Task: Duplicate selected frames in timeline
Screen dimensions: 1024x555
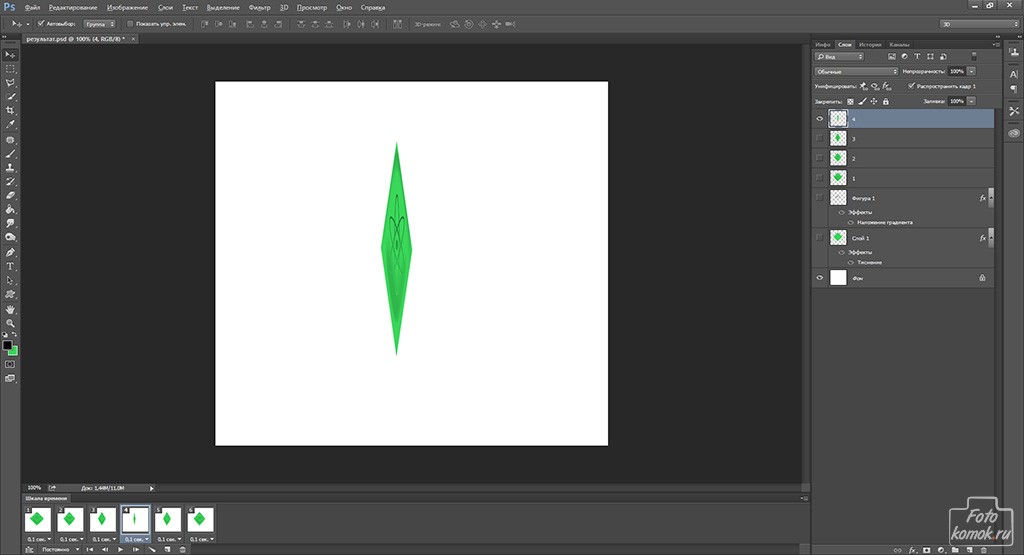Action: [167, 550]
